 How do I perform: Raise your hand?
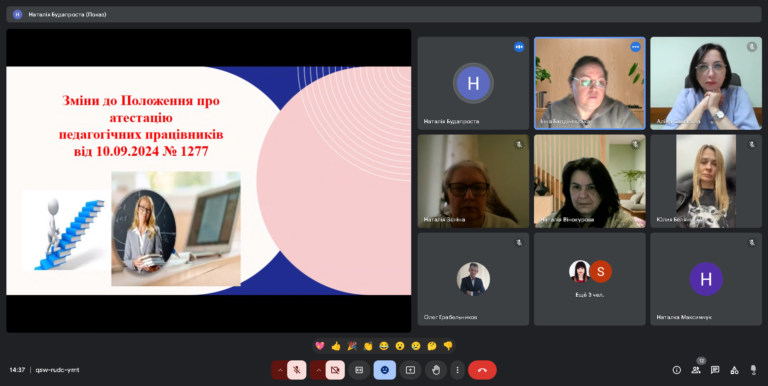tap(436, 370)
